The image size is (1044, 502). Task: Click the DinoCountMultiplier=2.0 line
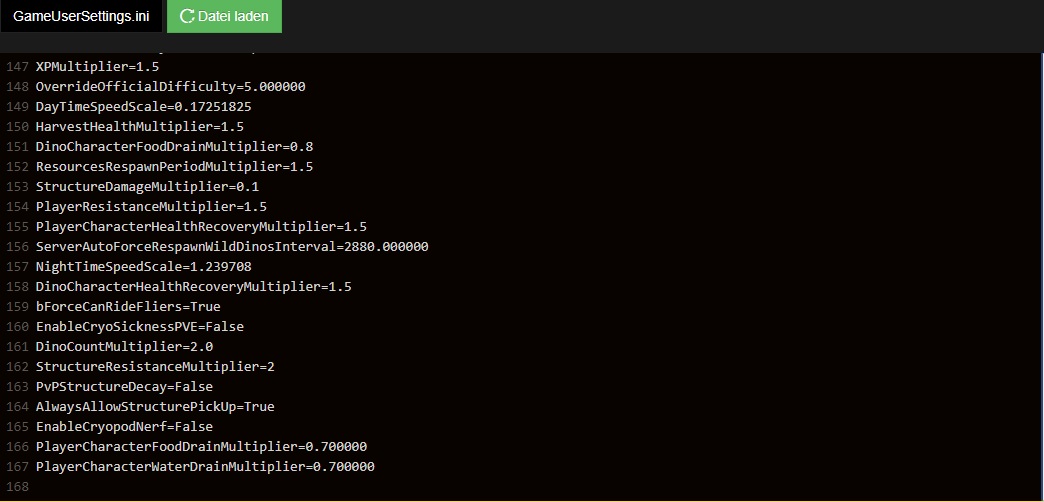(125, 346)
